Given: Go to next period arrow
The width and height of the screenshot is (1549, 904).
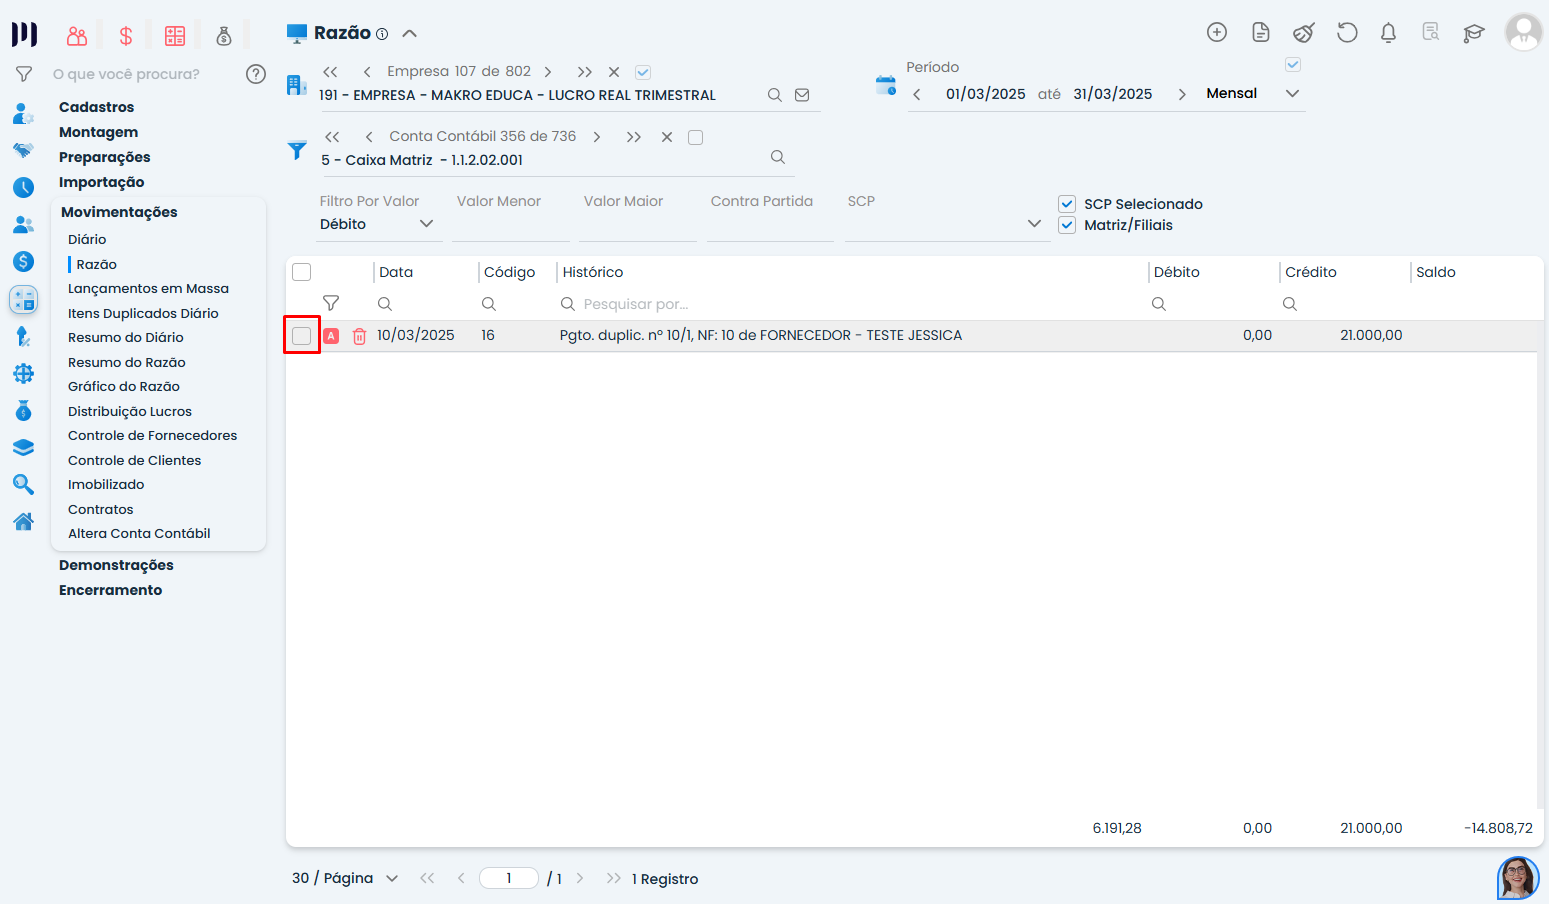Looking at the screenshot, I should (x=1182, y=94).
